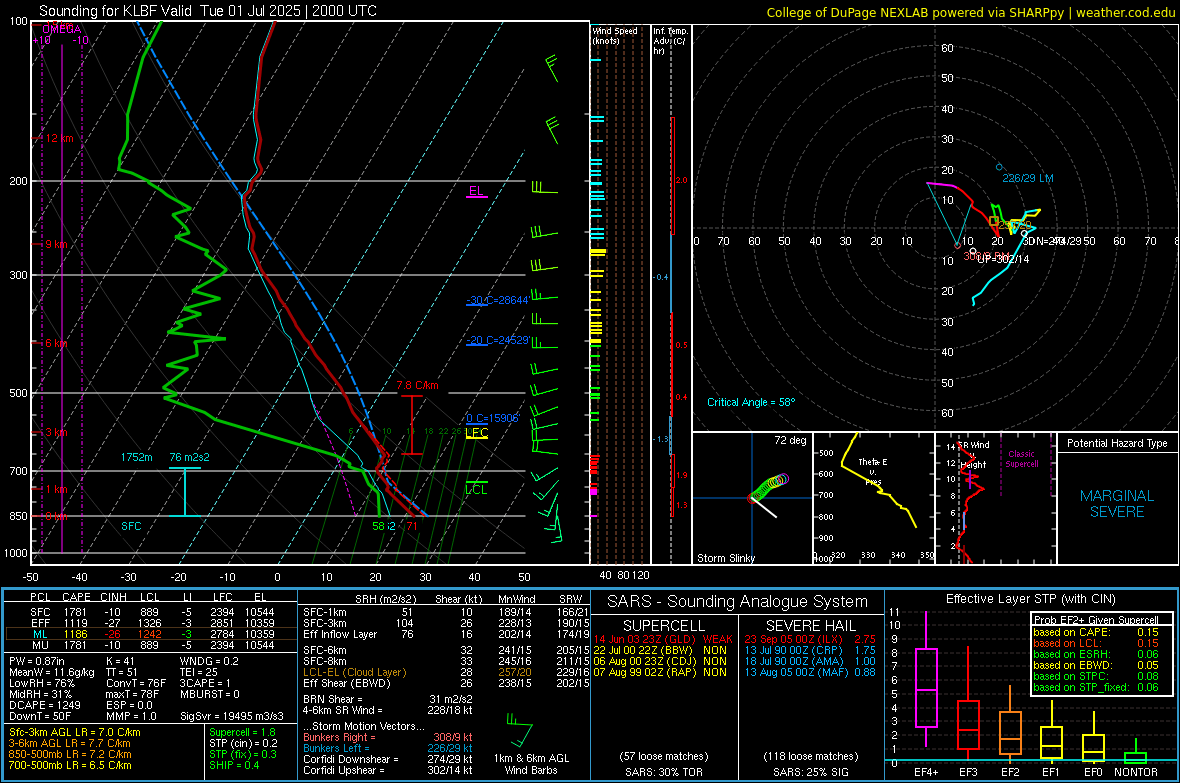Click the cyan '76 m2s2' label

190,457
